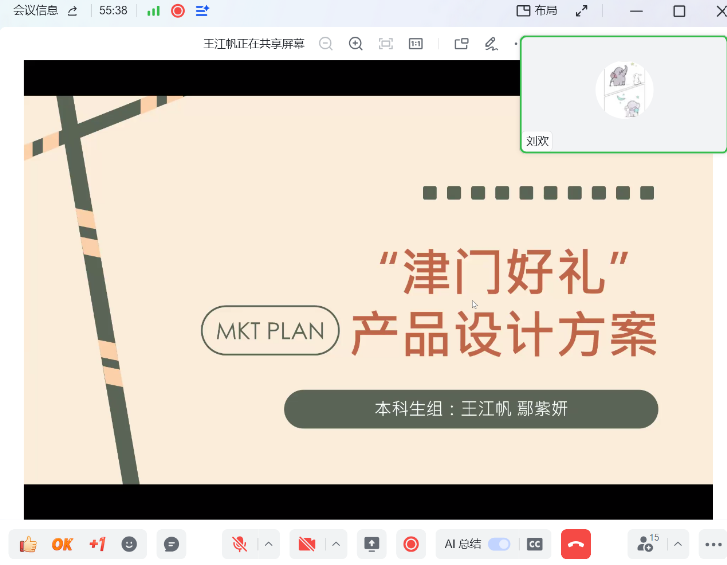Image resolution: width=727 pixels, height=565 pixels.
Task: Turn on the camera
Action: [307, 544]
